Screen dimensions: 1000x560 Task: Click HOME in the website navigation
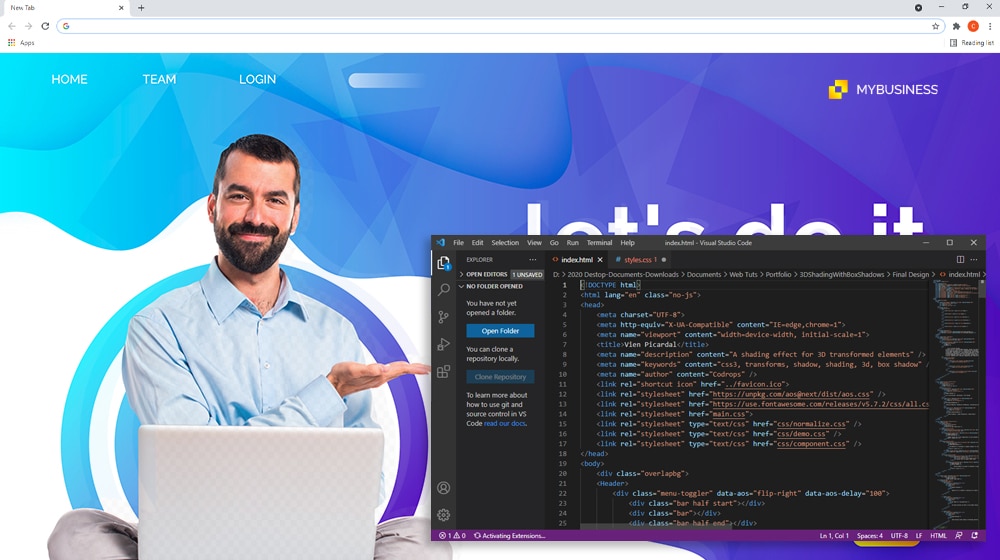coord(70,79)
